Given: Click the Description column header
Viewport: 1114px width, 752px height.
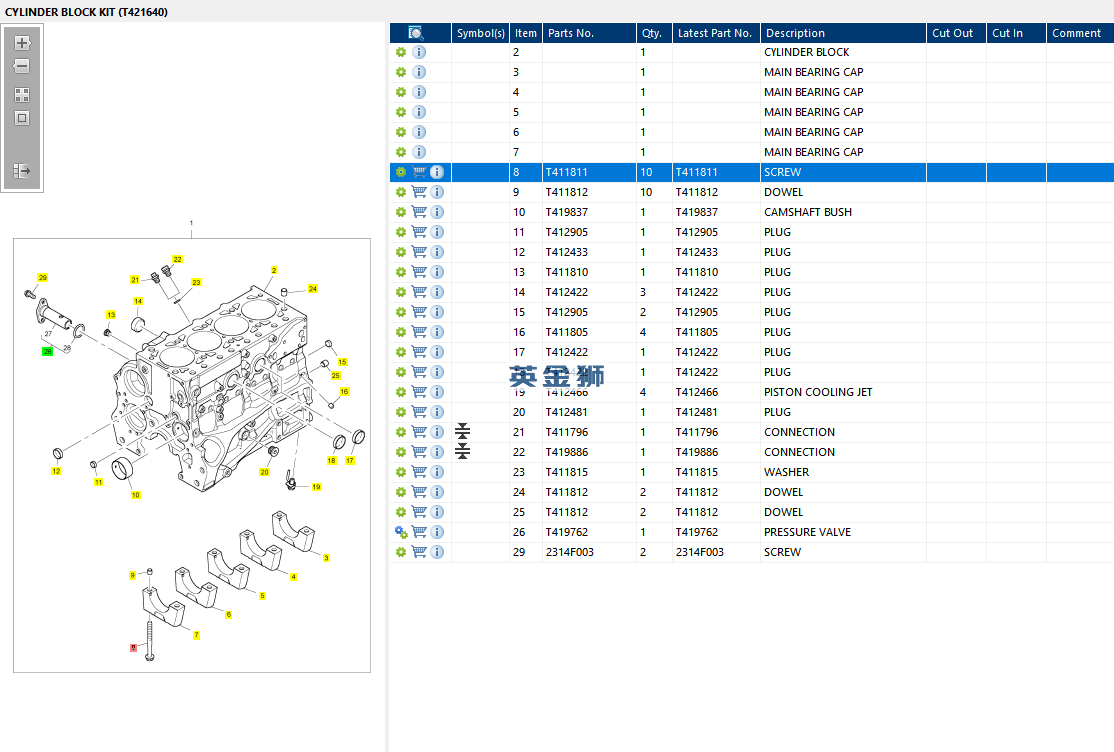Looking at the screenshot, I should click(x=794, y=33).
